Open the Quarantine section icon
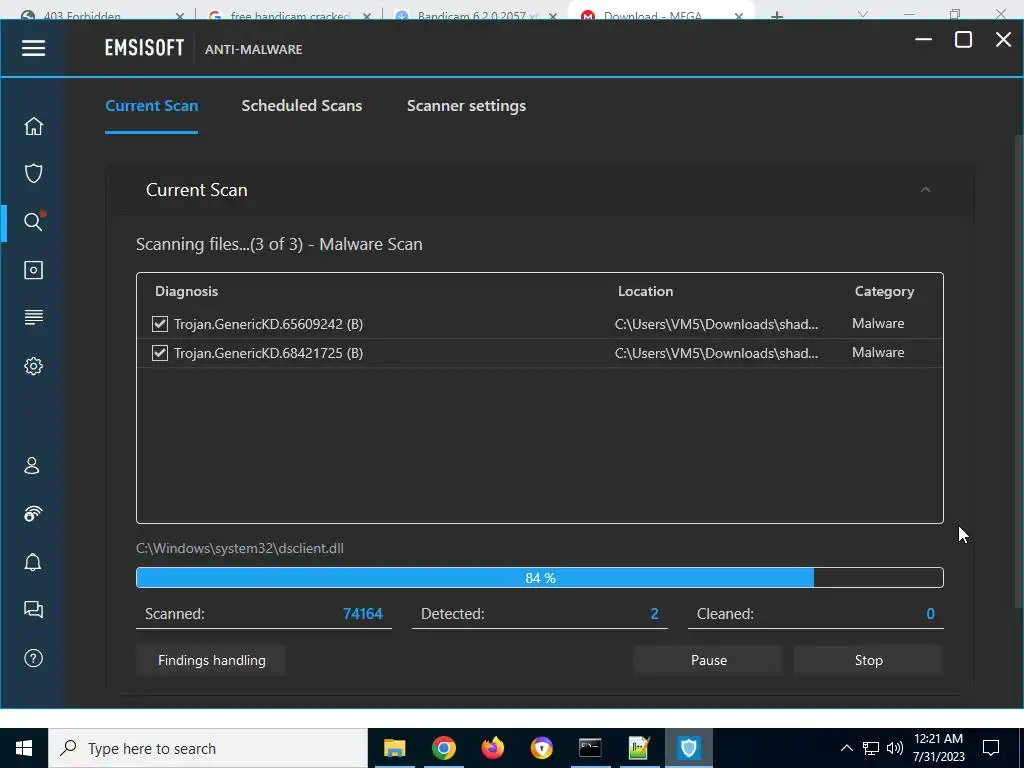The height and width of the screenshot is (768, 1024). pos(33,270)
